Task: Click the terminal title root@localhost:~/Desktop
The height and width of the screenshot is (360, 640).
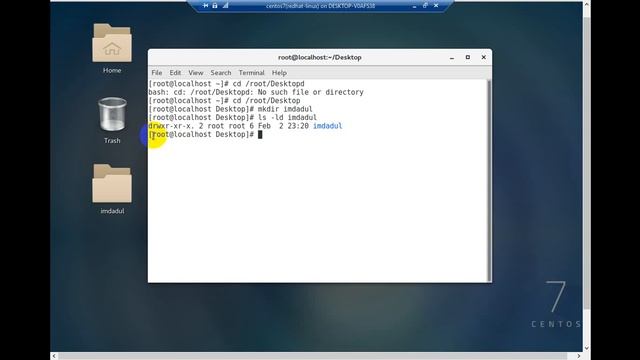Action: 320,58
